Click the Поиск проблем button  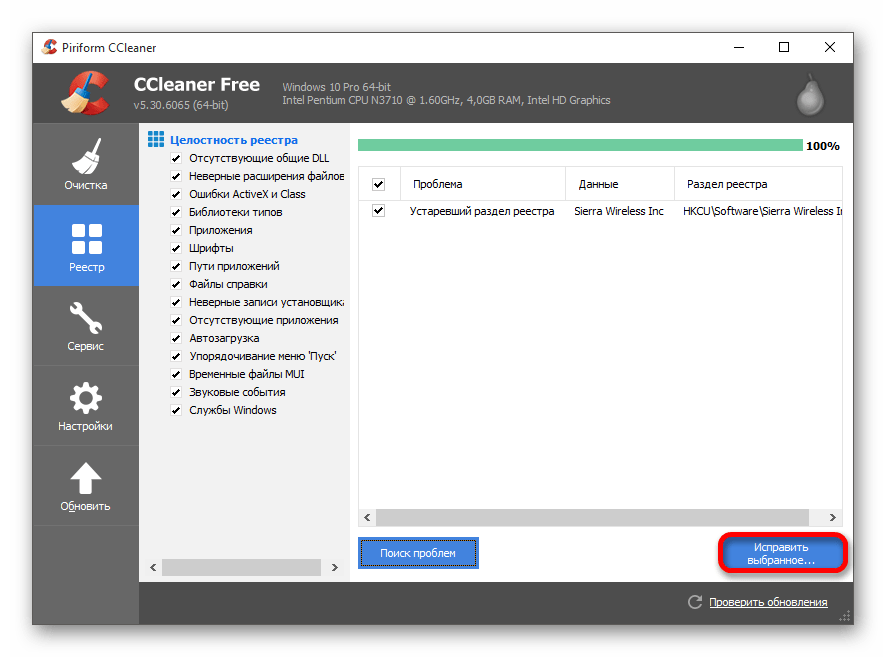418,553
